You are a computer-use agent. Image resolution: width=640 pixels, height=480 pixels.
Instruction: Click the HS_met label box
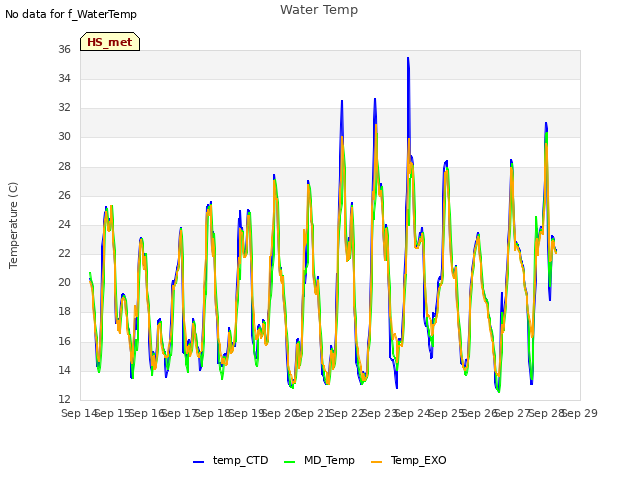[x=110, y=42]
